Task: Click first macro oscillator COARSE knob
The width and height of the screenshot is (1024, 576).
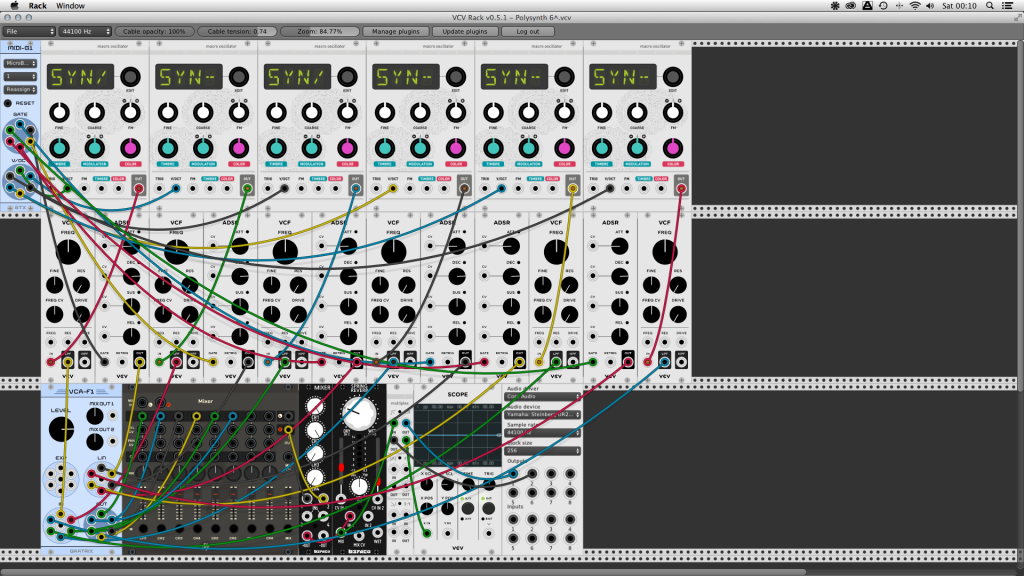Action: [x=95, y=112]
